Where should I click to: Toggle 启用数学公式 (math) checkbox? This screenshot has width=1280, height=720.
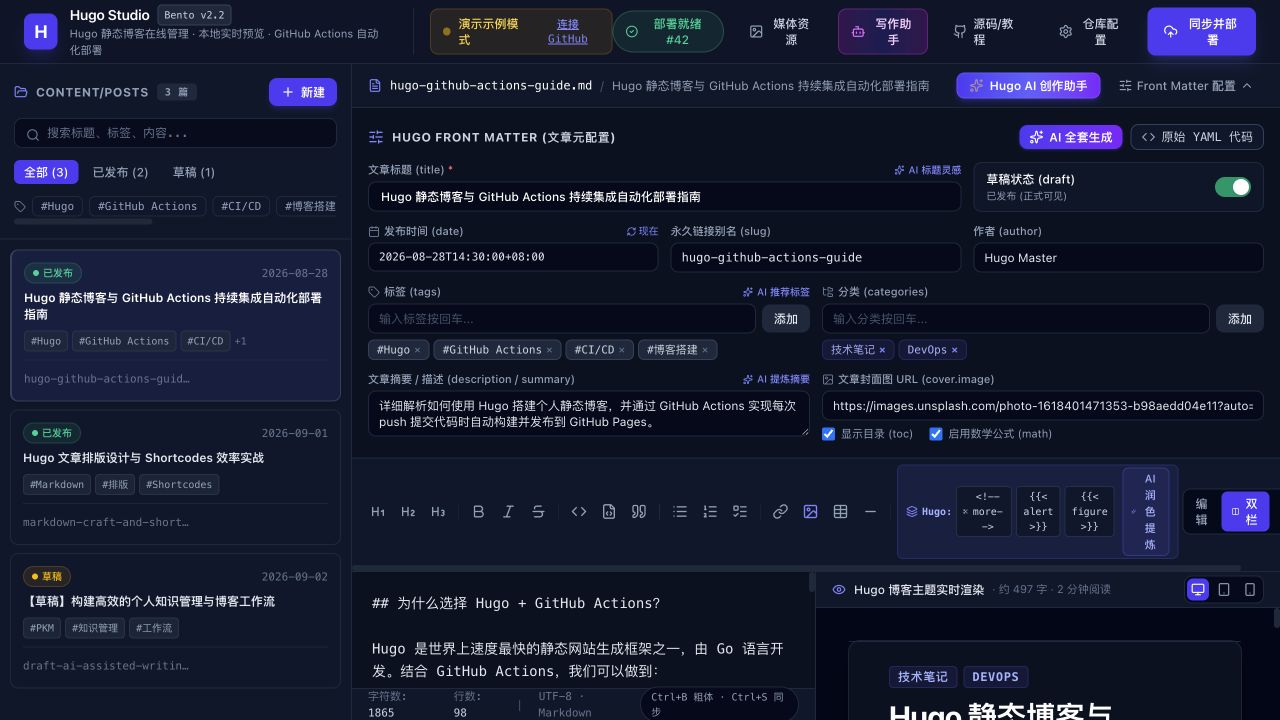click(x=936, y=434)
